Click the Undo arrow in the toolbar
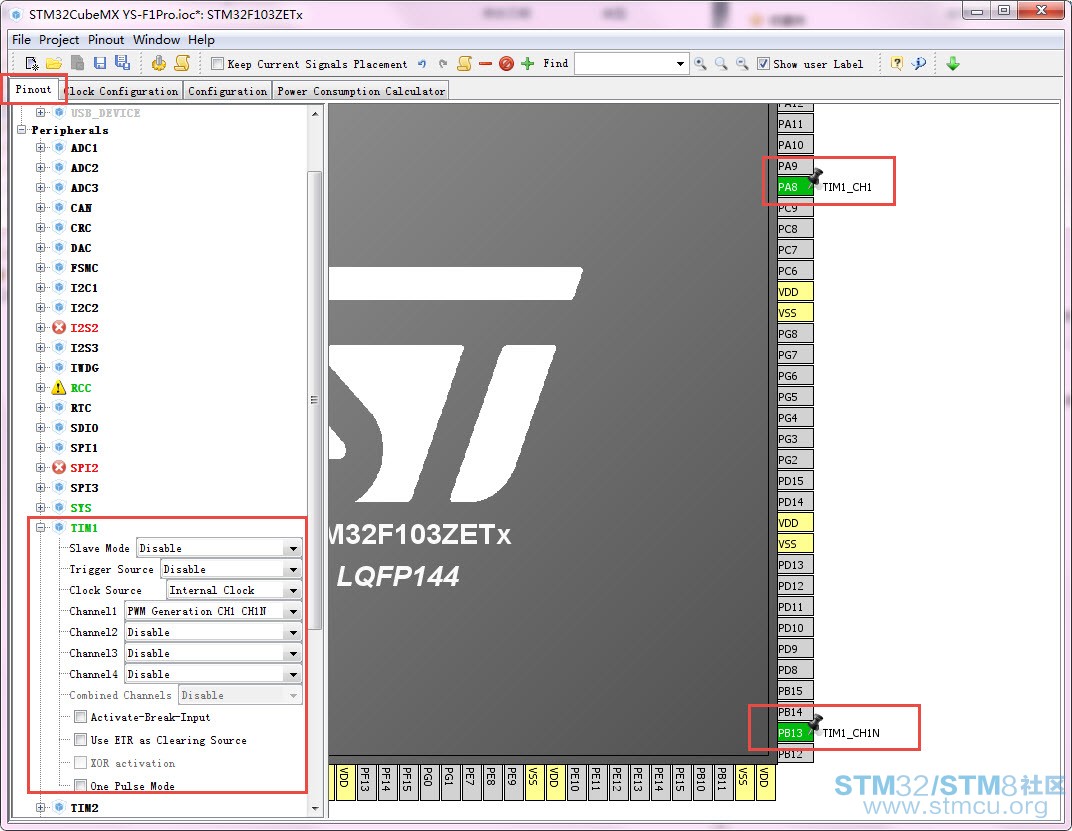Image resolution: width=1072 pixels, height=831 pixels. click(422, 64)
